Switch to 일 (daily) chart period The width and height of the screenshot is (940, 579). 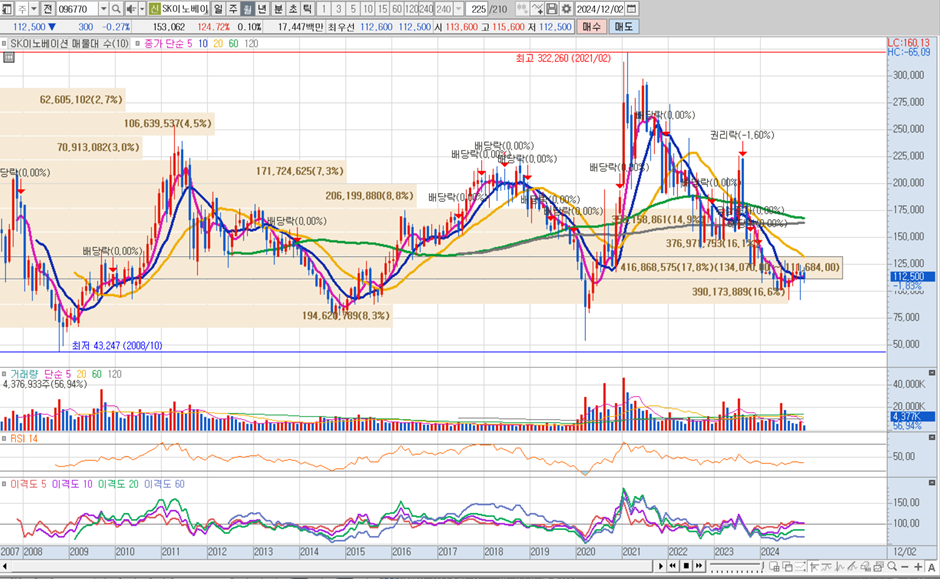(219, 9)
